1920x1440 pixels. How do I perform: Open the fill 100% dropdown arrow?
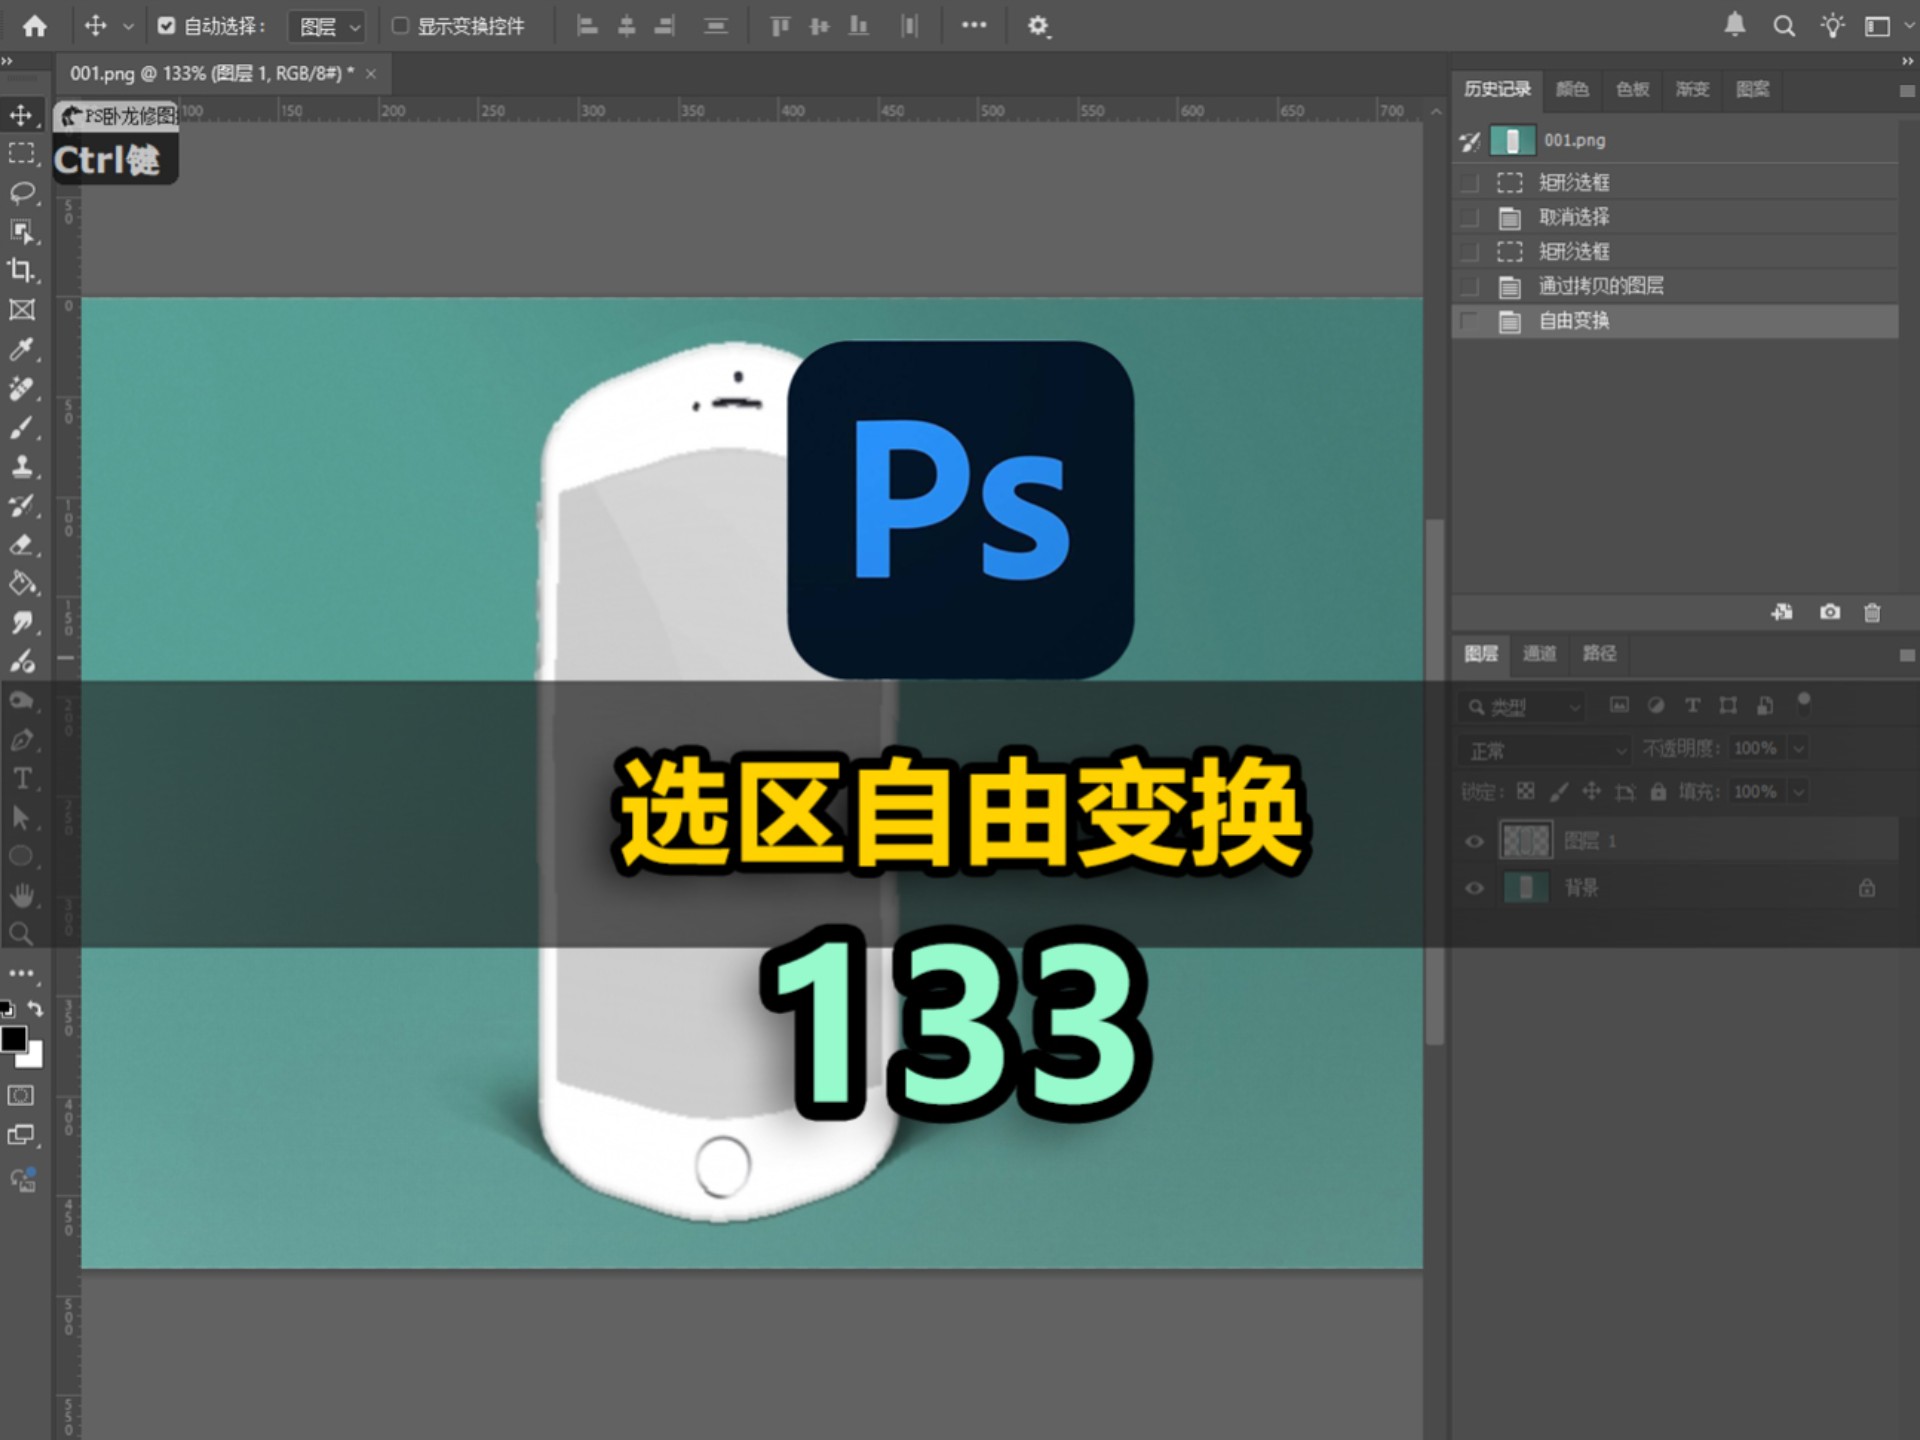coord(1798,792)
